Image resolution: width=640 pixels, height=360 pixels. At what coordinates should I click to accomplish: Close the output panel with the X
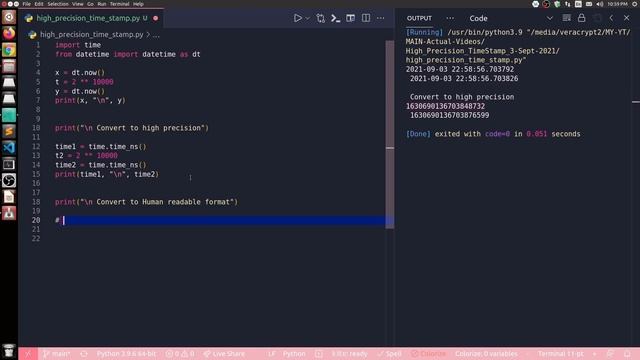627,18
